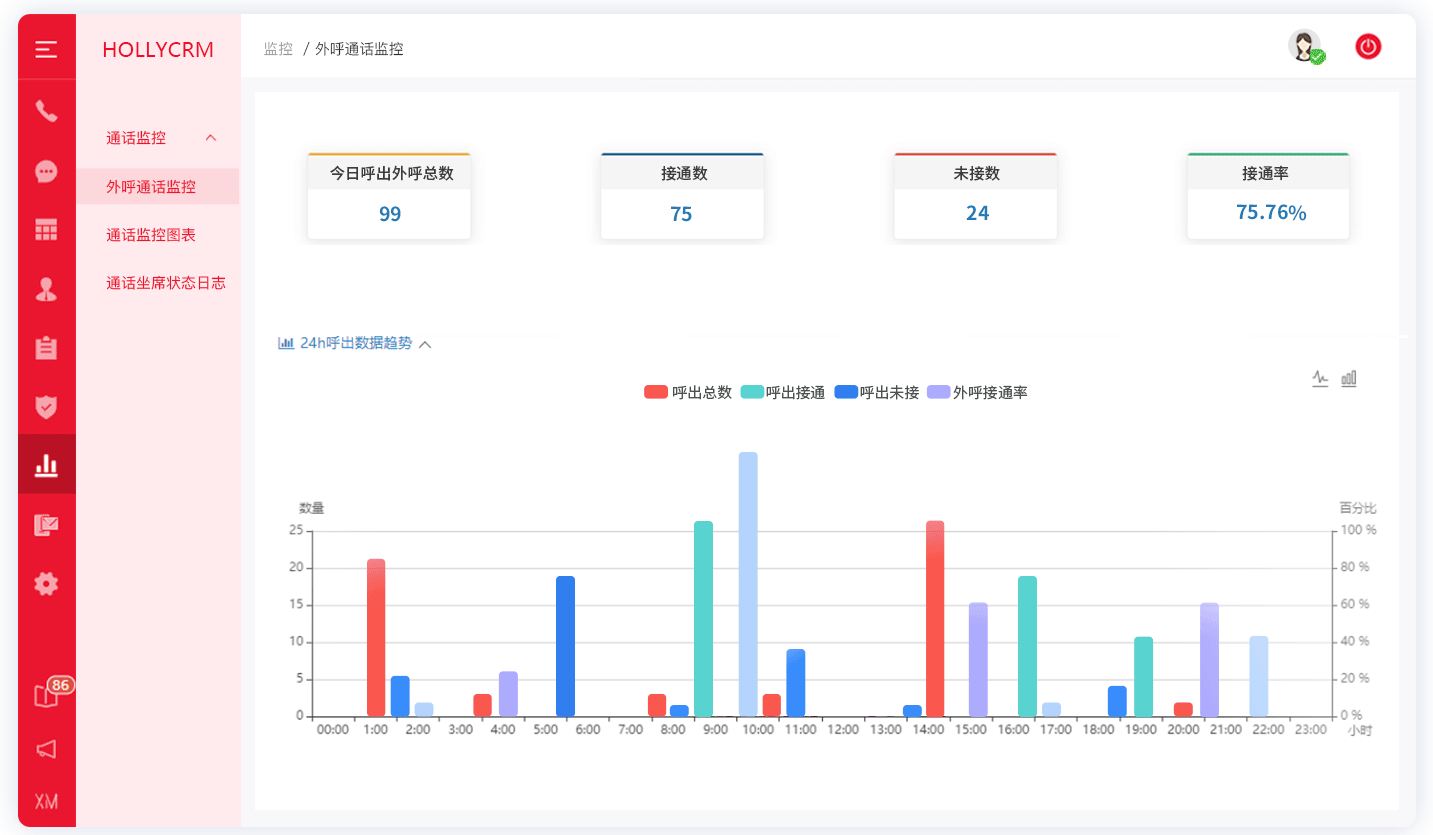Click the hamburger menu icon
The width and height of the screenshot is (1433, 835).
tap(46, 49)
